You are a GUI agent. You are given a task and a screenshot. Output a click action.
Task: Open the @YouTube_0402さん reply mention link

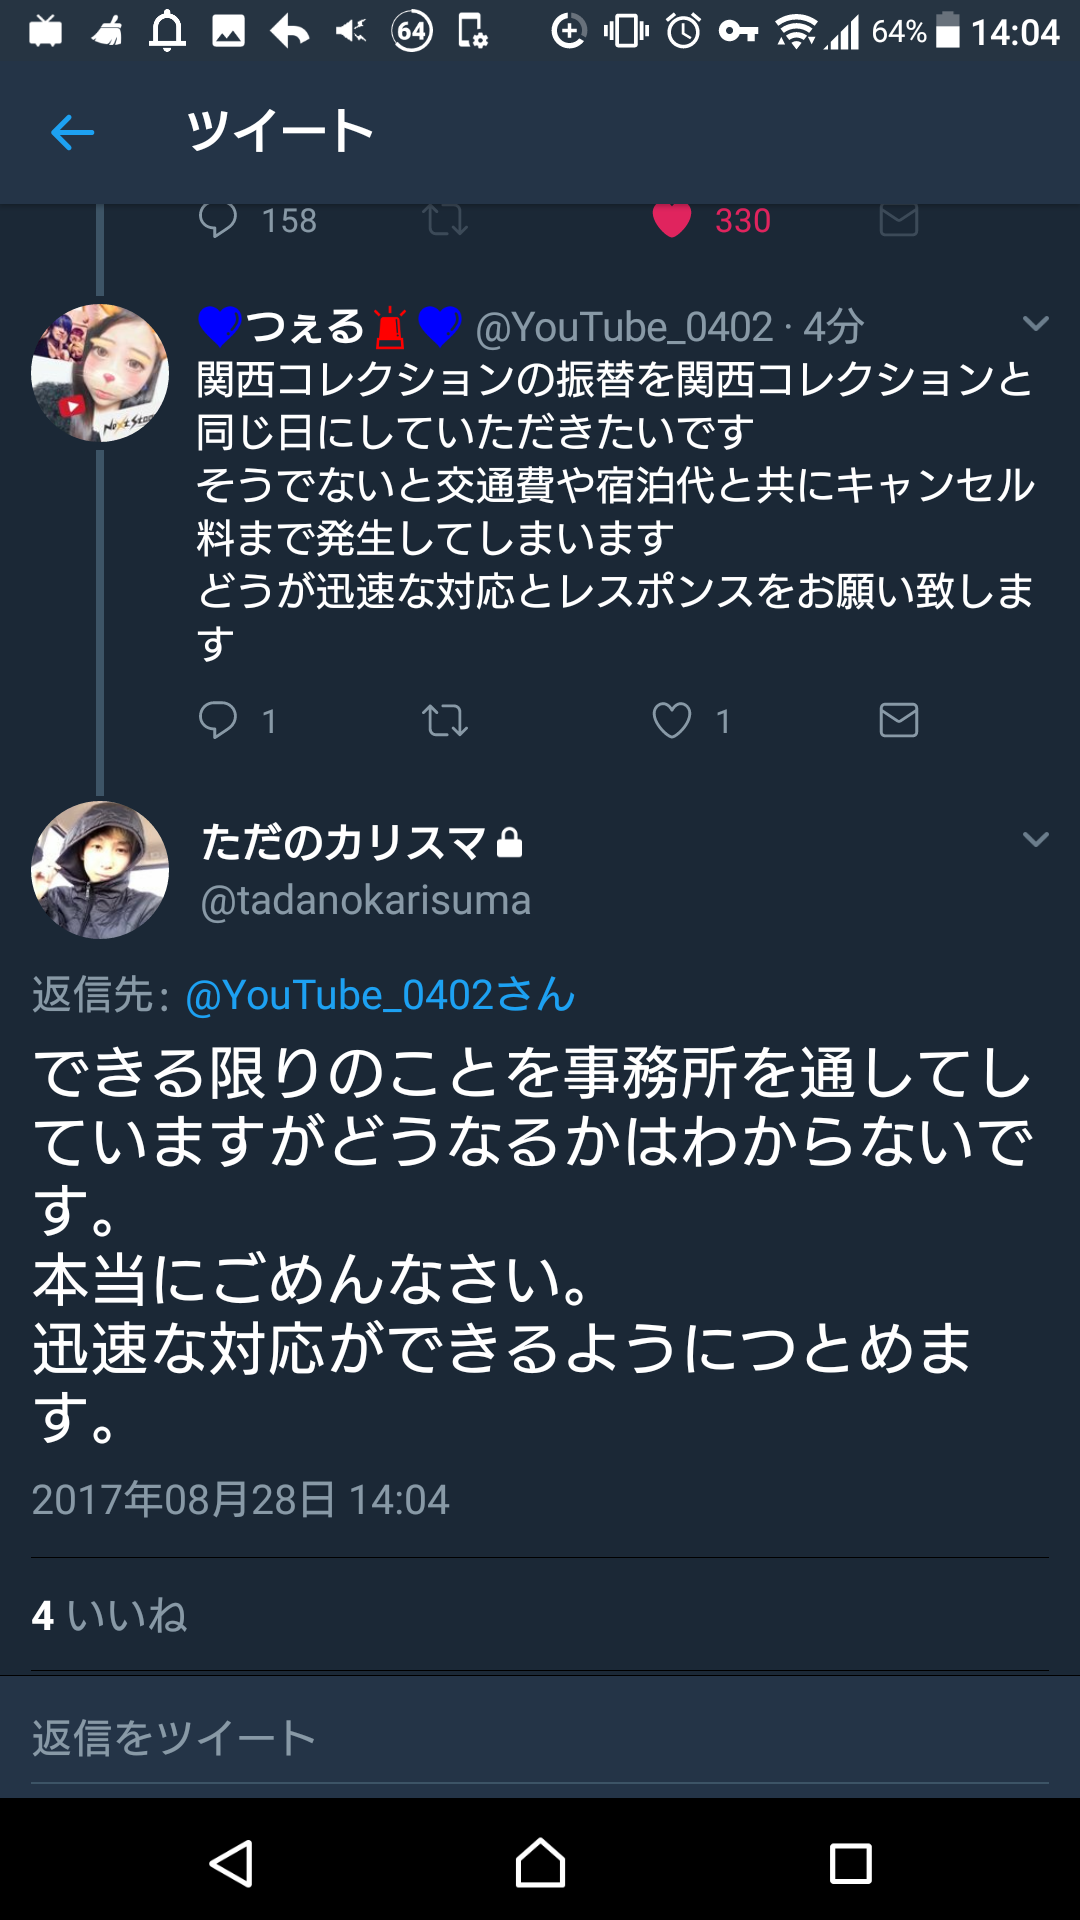380,995
